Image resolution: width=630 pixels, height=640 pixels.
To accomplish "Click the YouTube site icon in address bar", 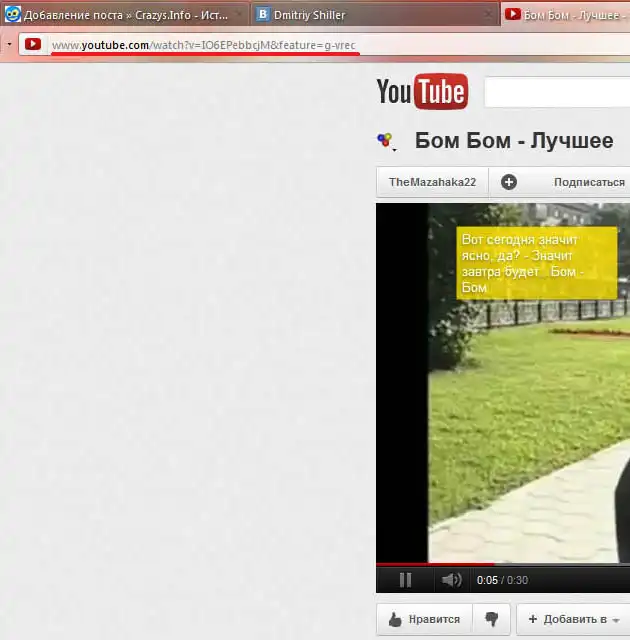I will 33,45.
